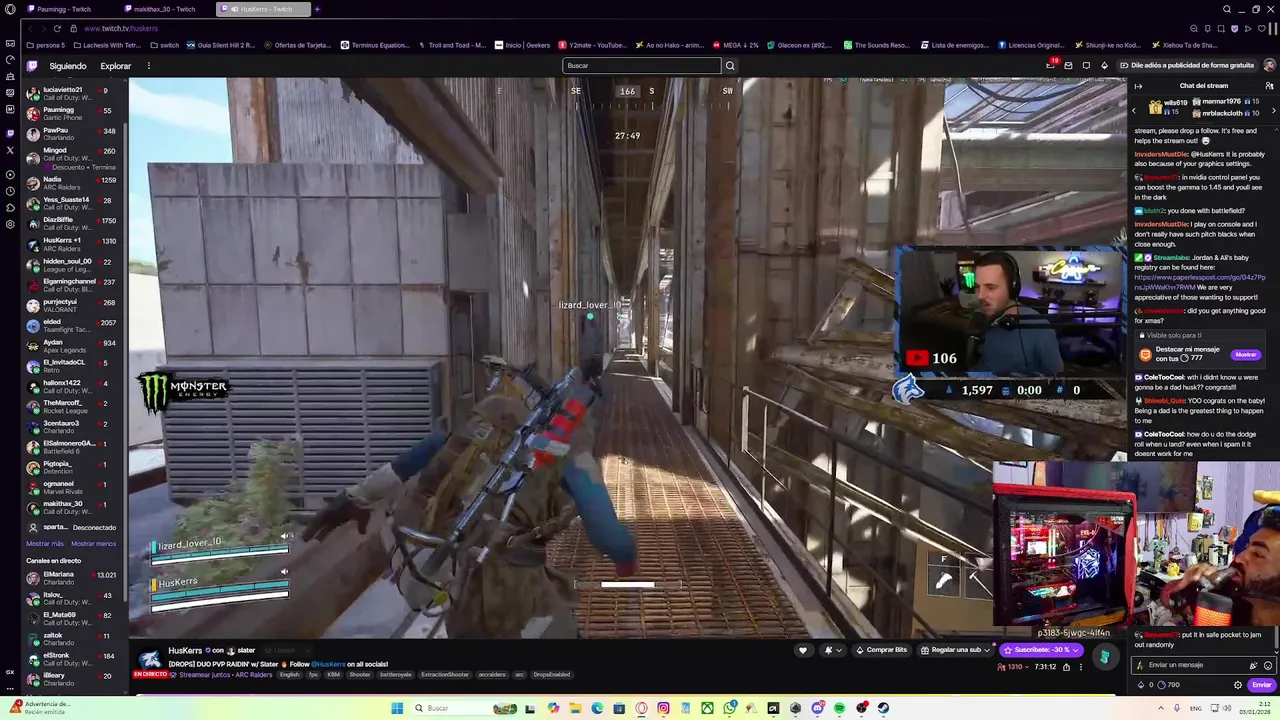The height and width of the screenshot is (720, 1280).
Task: Click the Mostrar button on highlight message
Action: [x=1245, y=355]
